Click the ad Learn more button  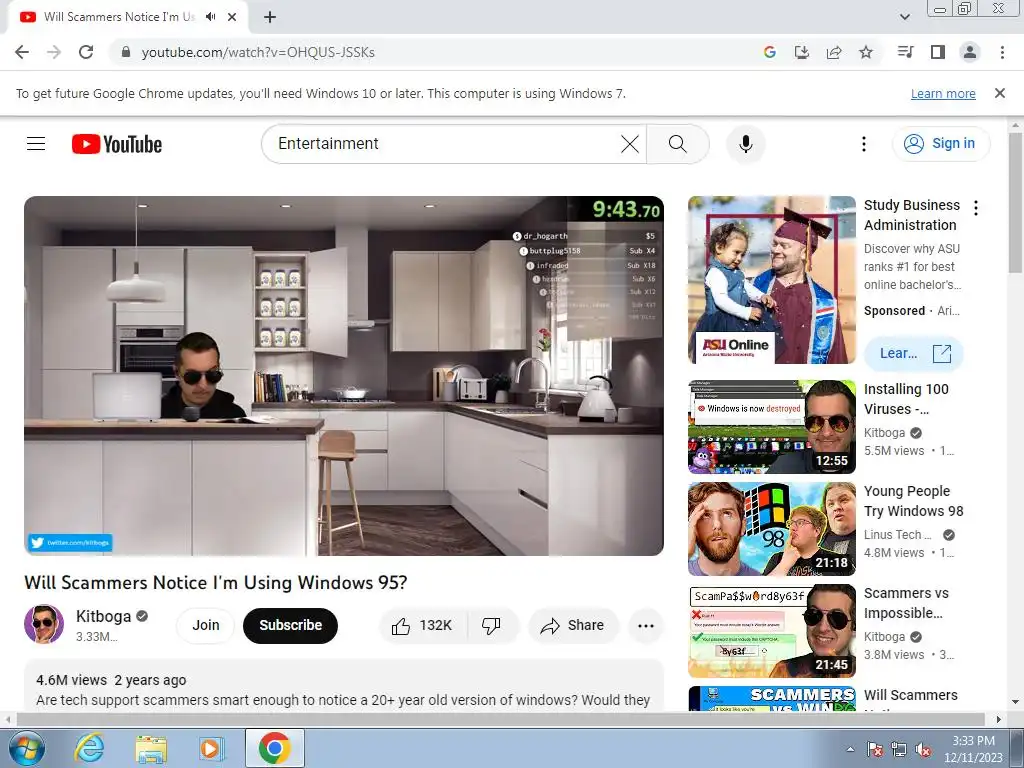click(914, 353)
